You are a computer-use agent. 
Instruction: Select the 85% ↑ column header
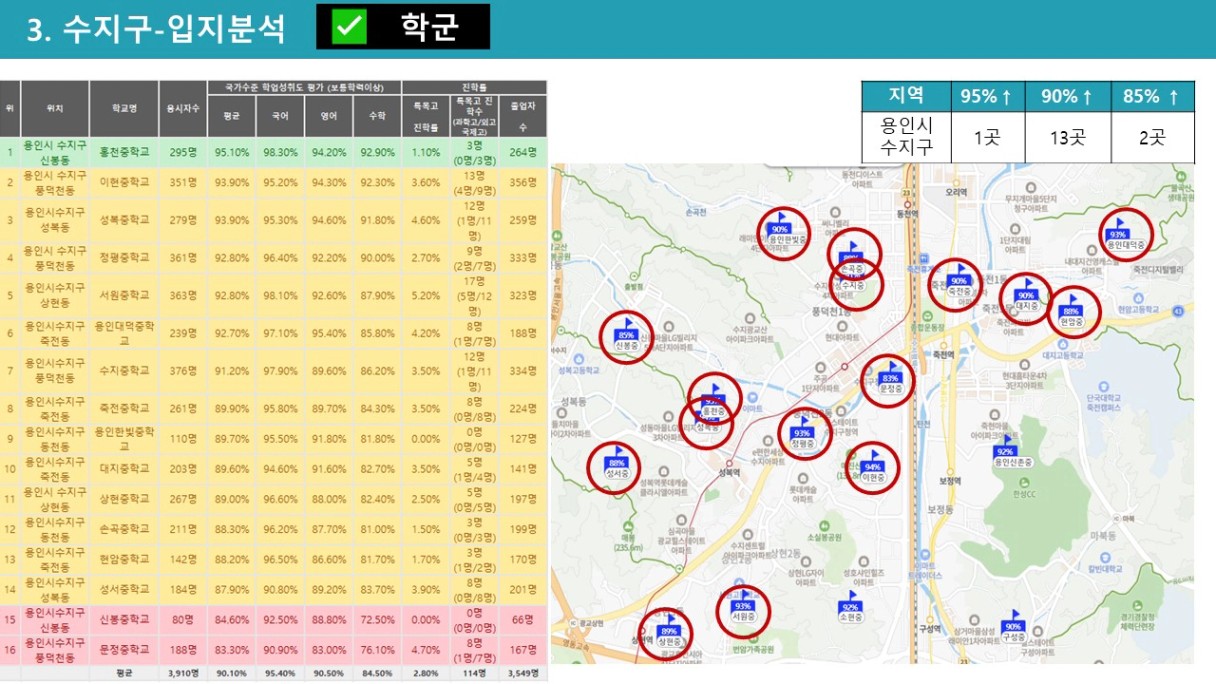1152,97
